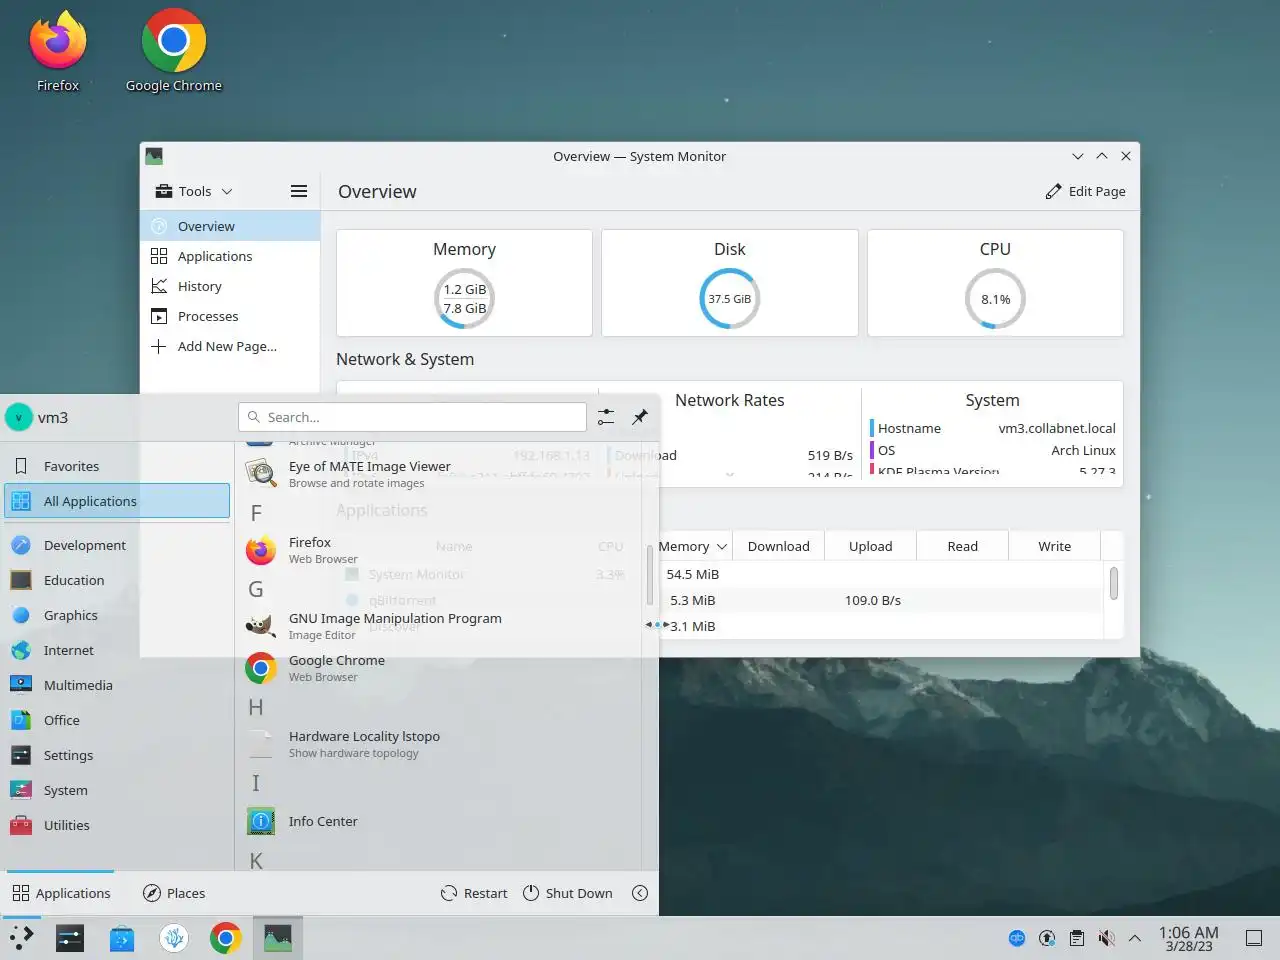Open the Education category
Image resolution: width=1280 pixels, height=960 pixels.
point(117,580)
